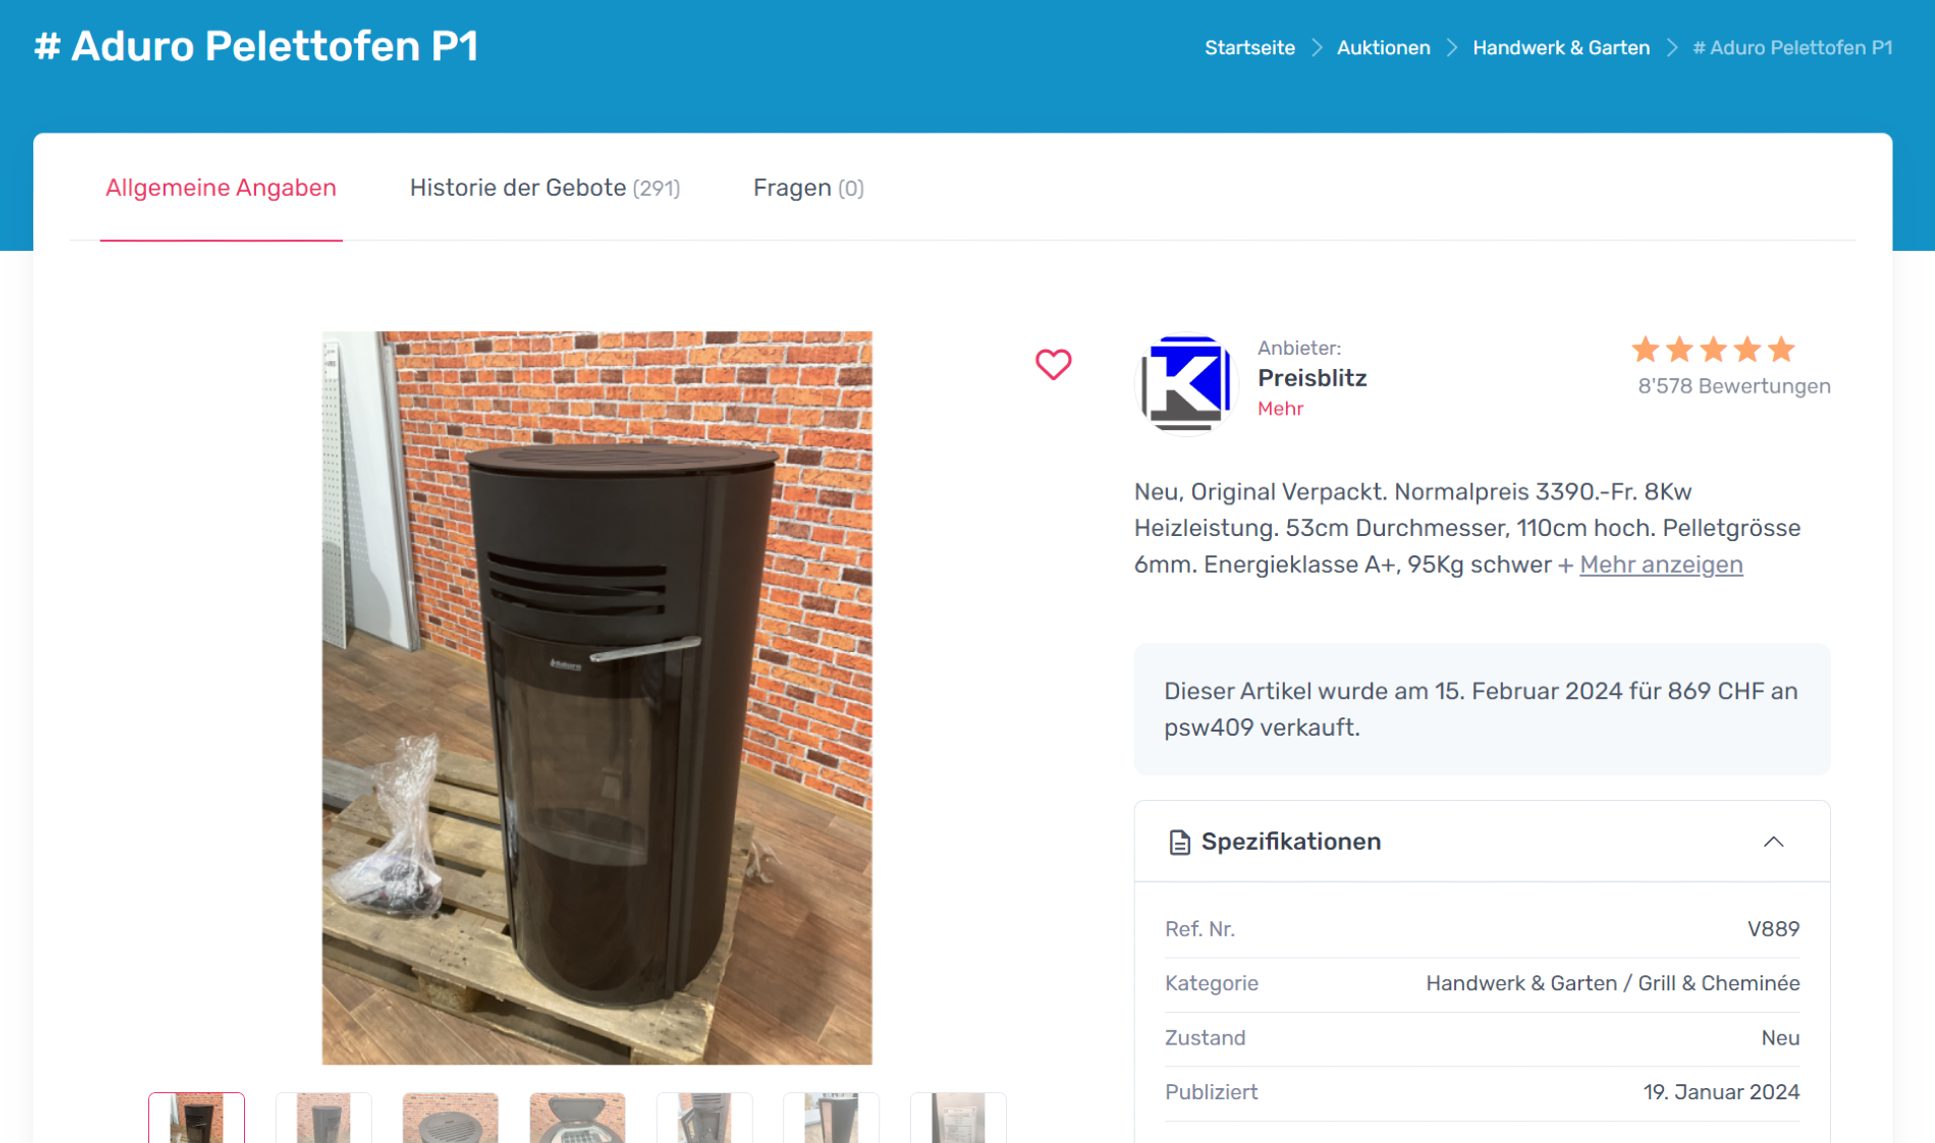
Task: Click the main pellet stove photo
Action: click(597, 697)
